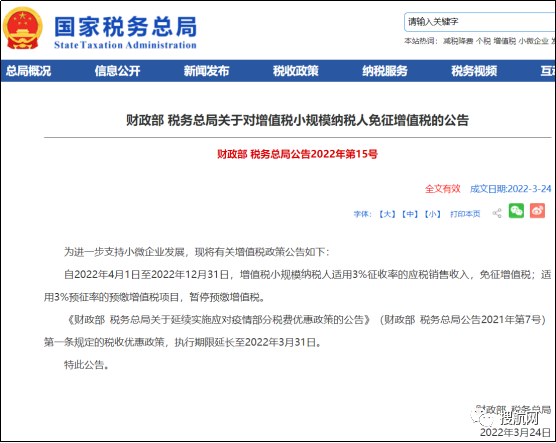
Task: Click the national emblem logo
Action: pyautogui.click(x=23, y=28)
